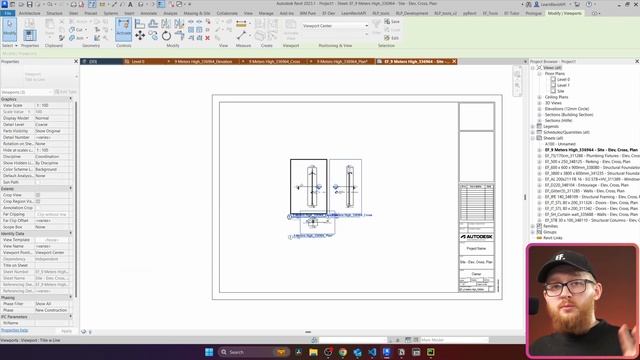The image size is (640, 360).
Task: Switch to the 9 Meters High Elevation view tab
Action: (x=203, y=62)
